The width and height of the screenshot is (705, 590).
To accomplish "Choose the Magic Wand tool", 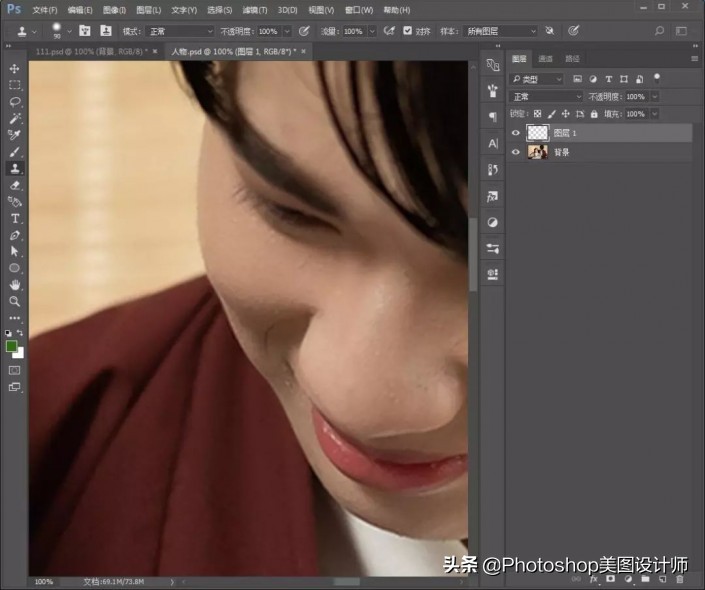I will tap(15, 118).
